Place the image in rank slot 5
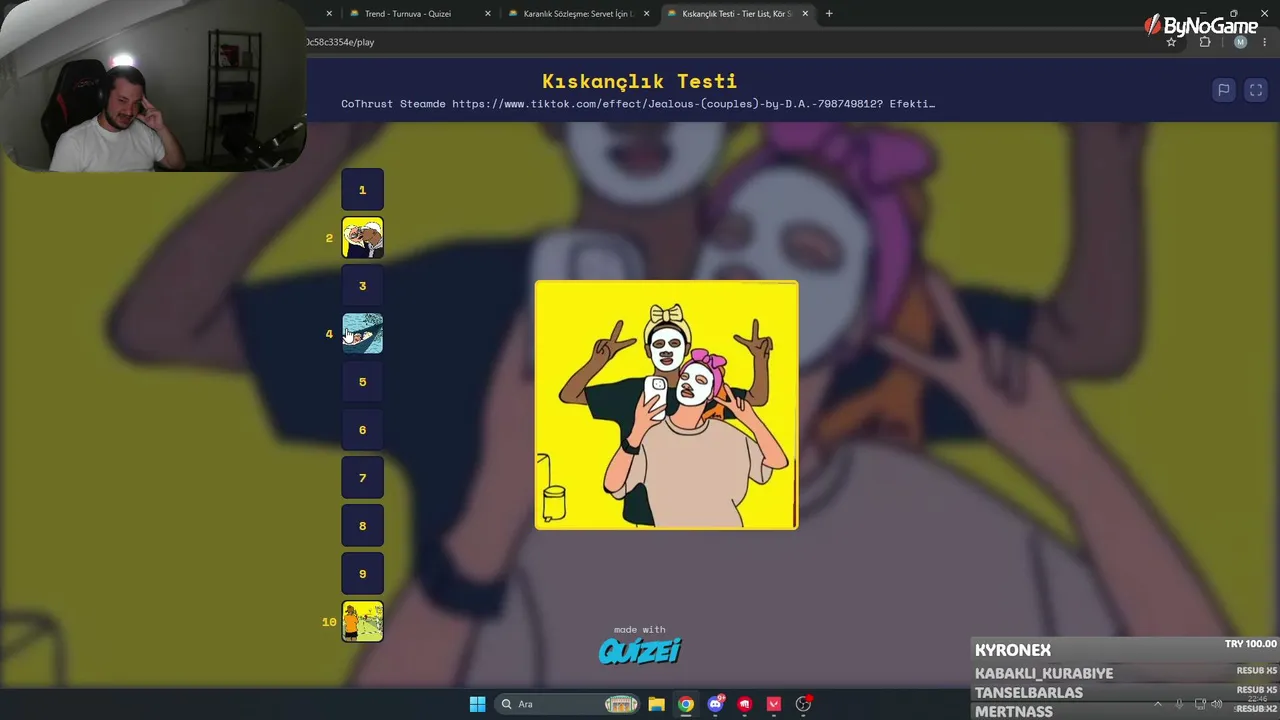Image resolution: width=1280 pixels, height=720 pixels. pos(362,382)
